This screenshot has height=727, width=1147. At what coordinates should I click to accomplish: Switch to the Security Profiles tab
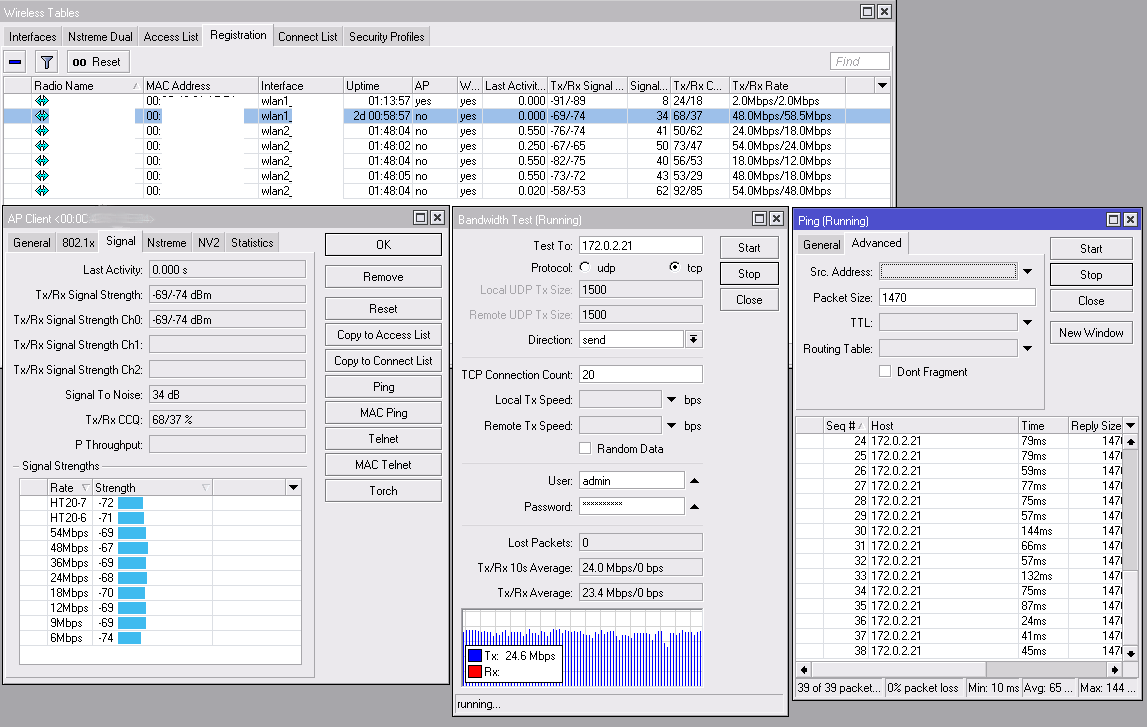point(386,37)
